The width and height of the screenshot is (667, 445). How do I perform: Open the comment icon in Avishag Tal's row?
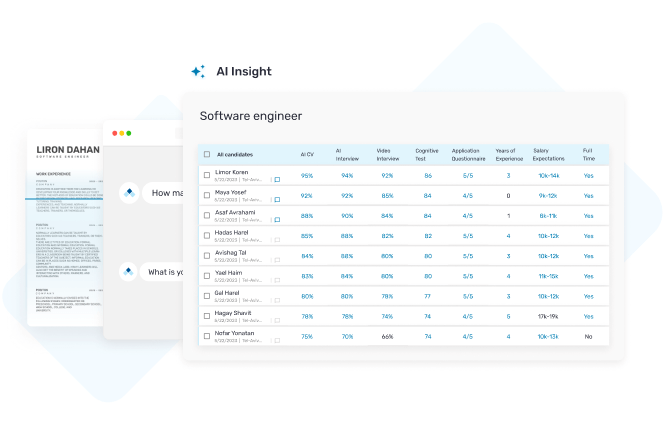point(277,260)
